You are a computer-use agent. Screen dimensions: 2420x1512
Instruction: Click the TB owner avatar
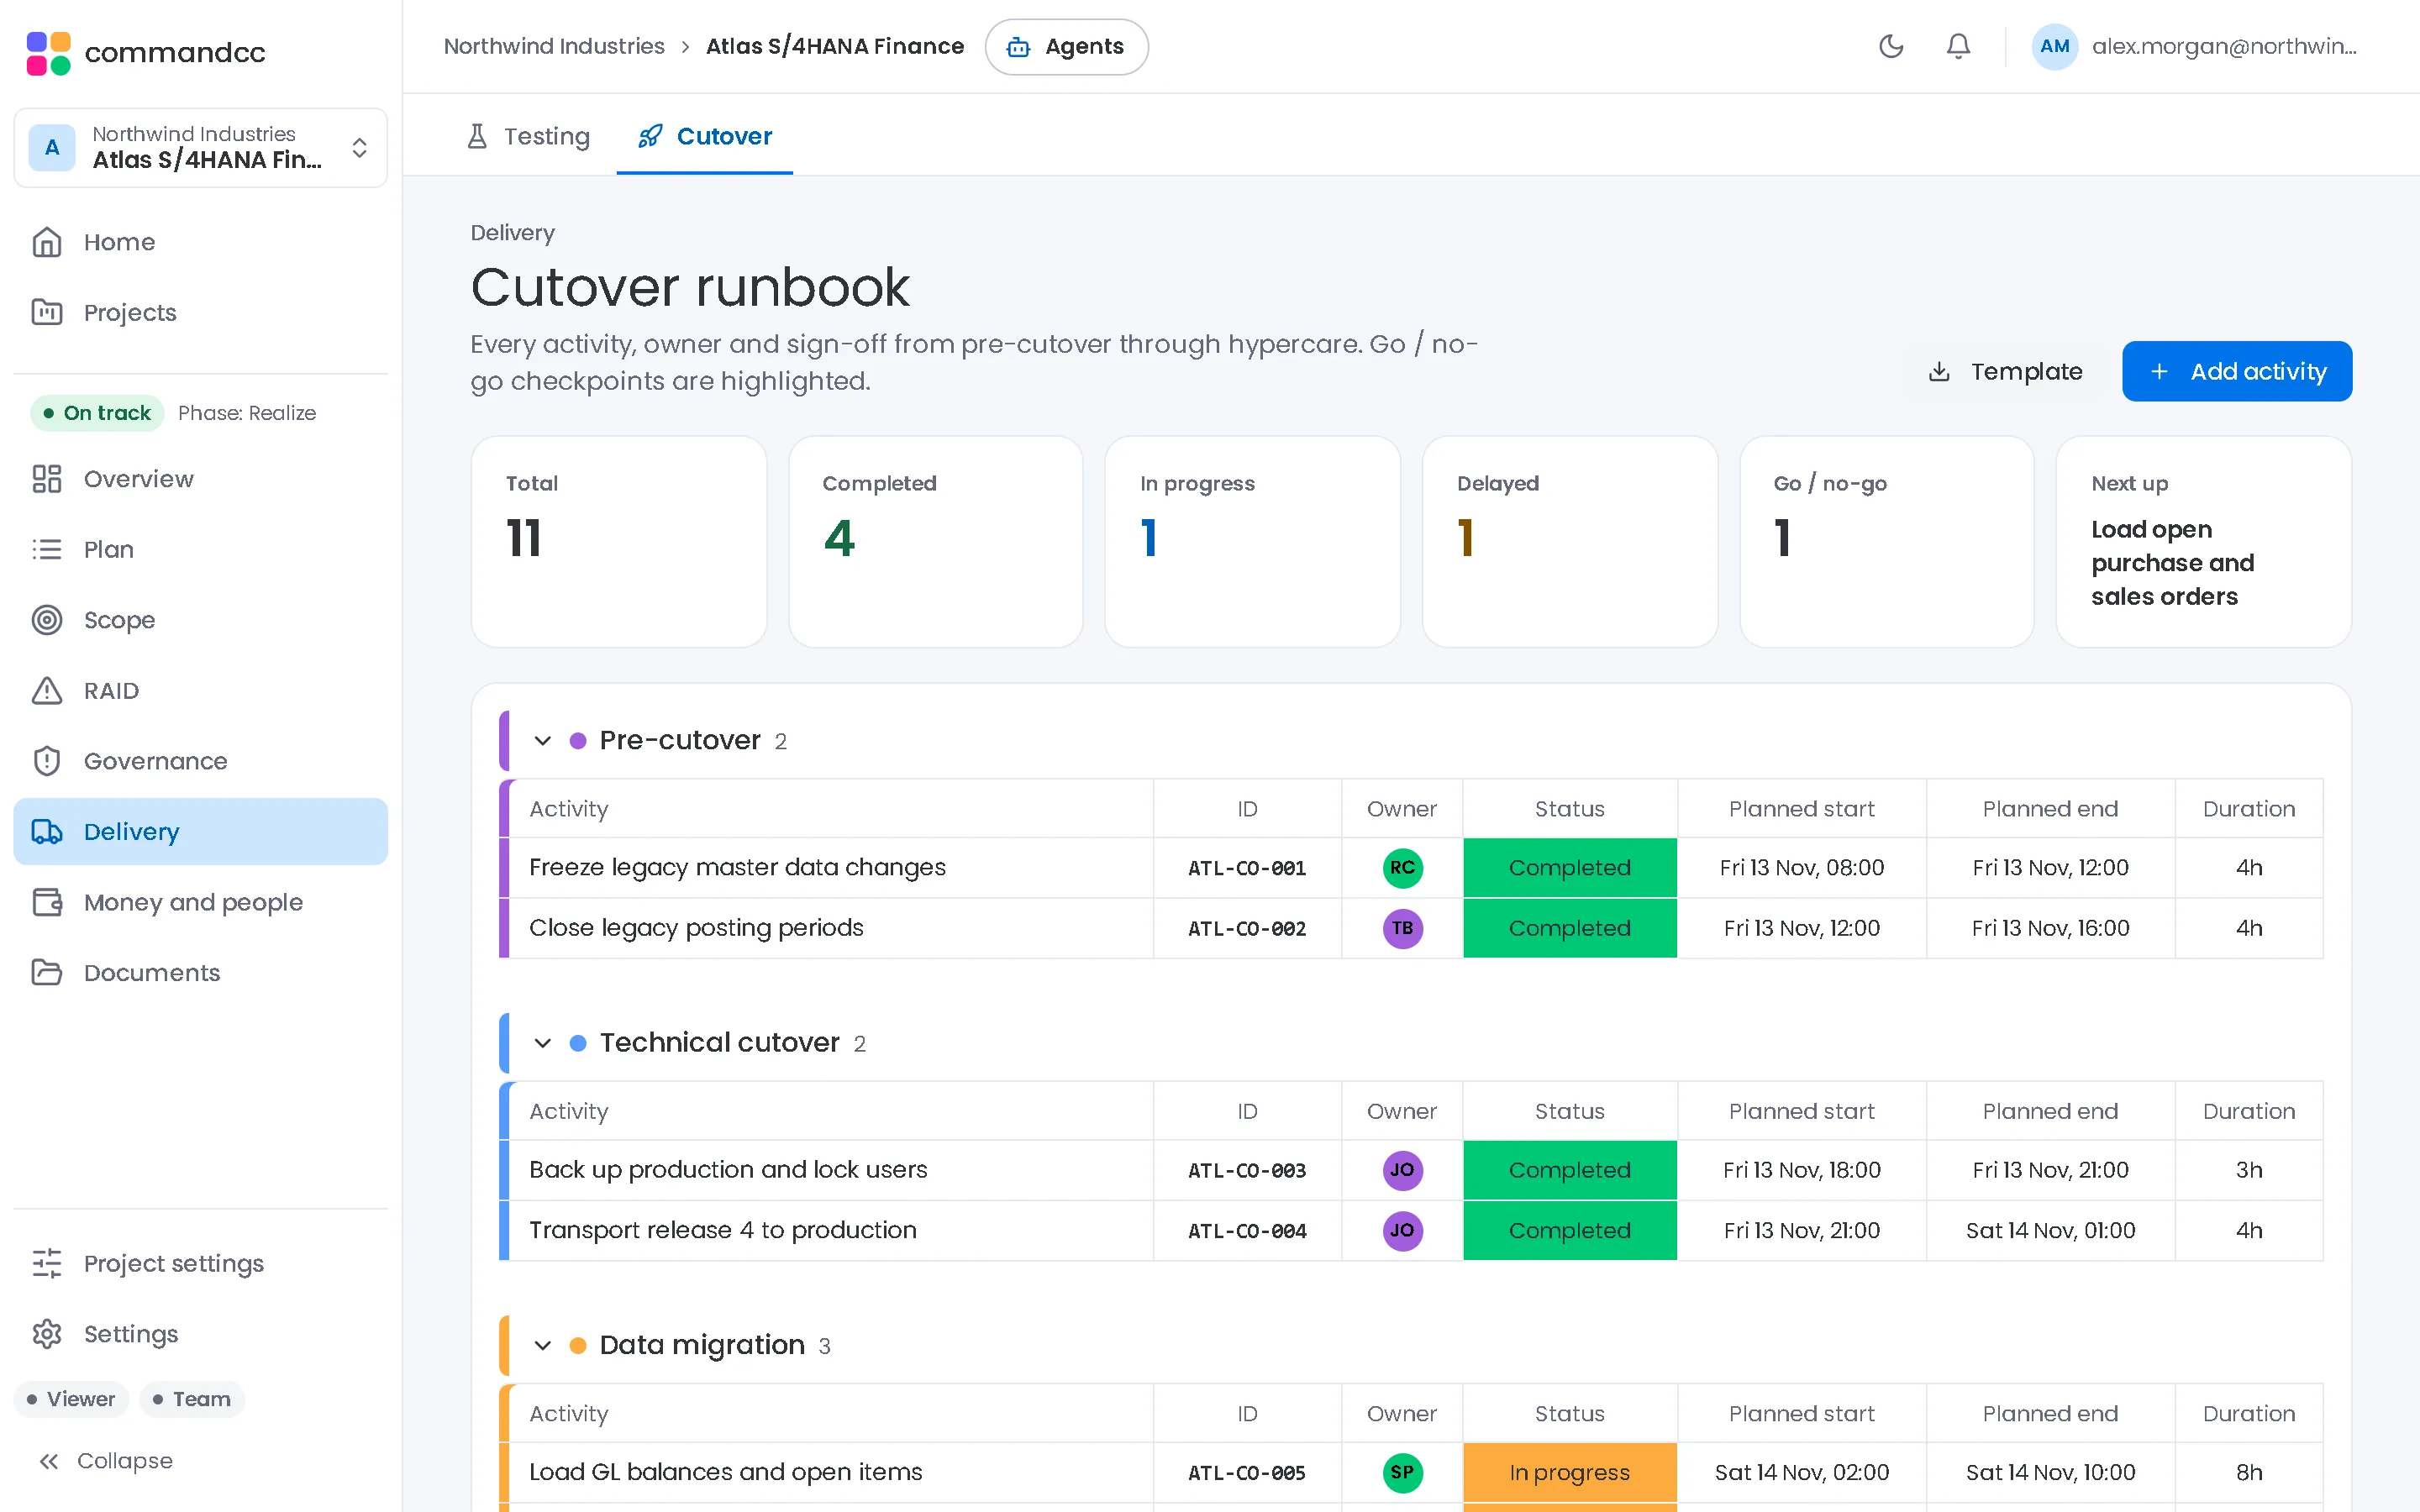tap(1402, 928)
